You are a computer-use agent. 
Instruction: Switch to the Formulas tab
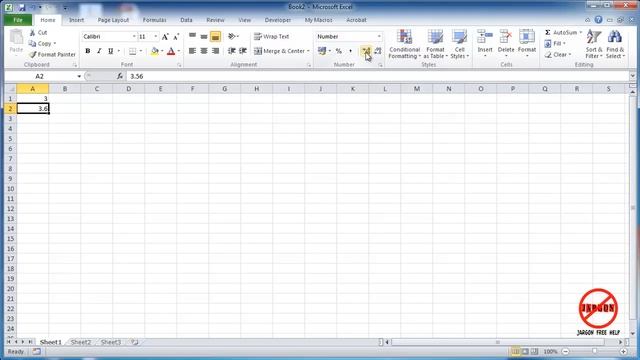tap(154, 20)
